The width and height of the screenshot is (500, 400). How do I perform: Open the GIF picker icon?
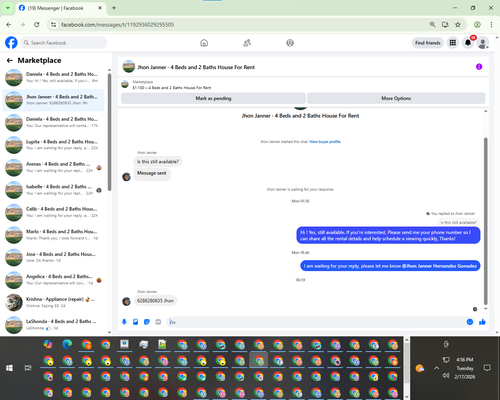coord(158,322)
